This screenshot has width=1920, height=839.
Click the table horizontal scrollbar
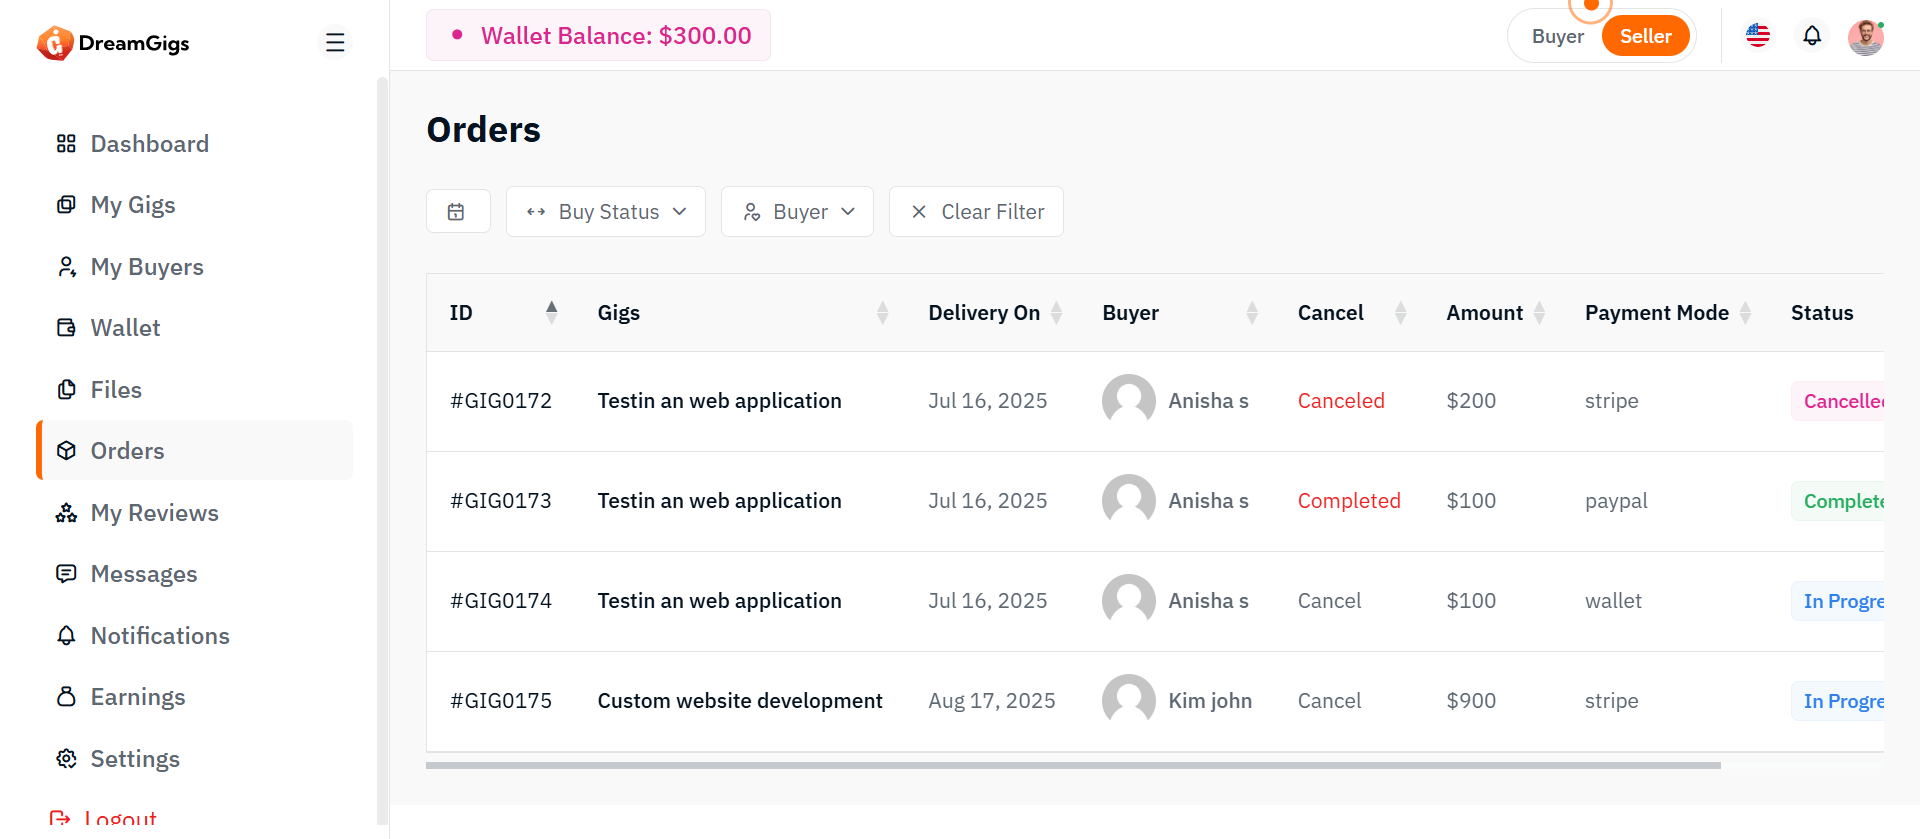click(x=1072, y=765)
